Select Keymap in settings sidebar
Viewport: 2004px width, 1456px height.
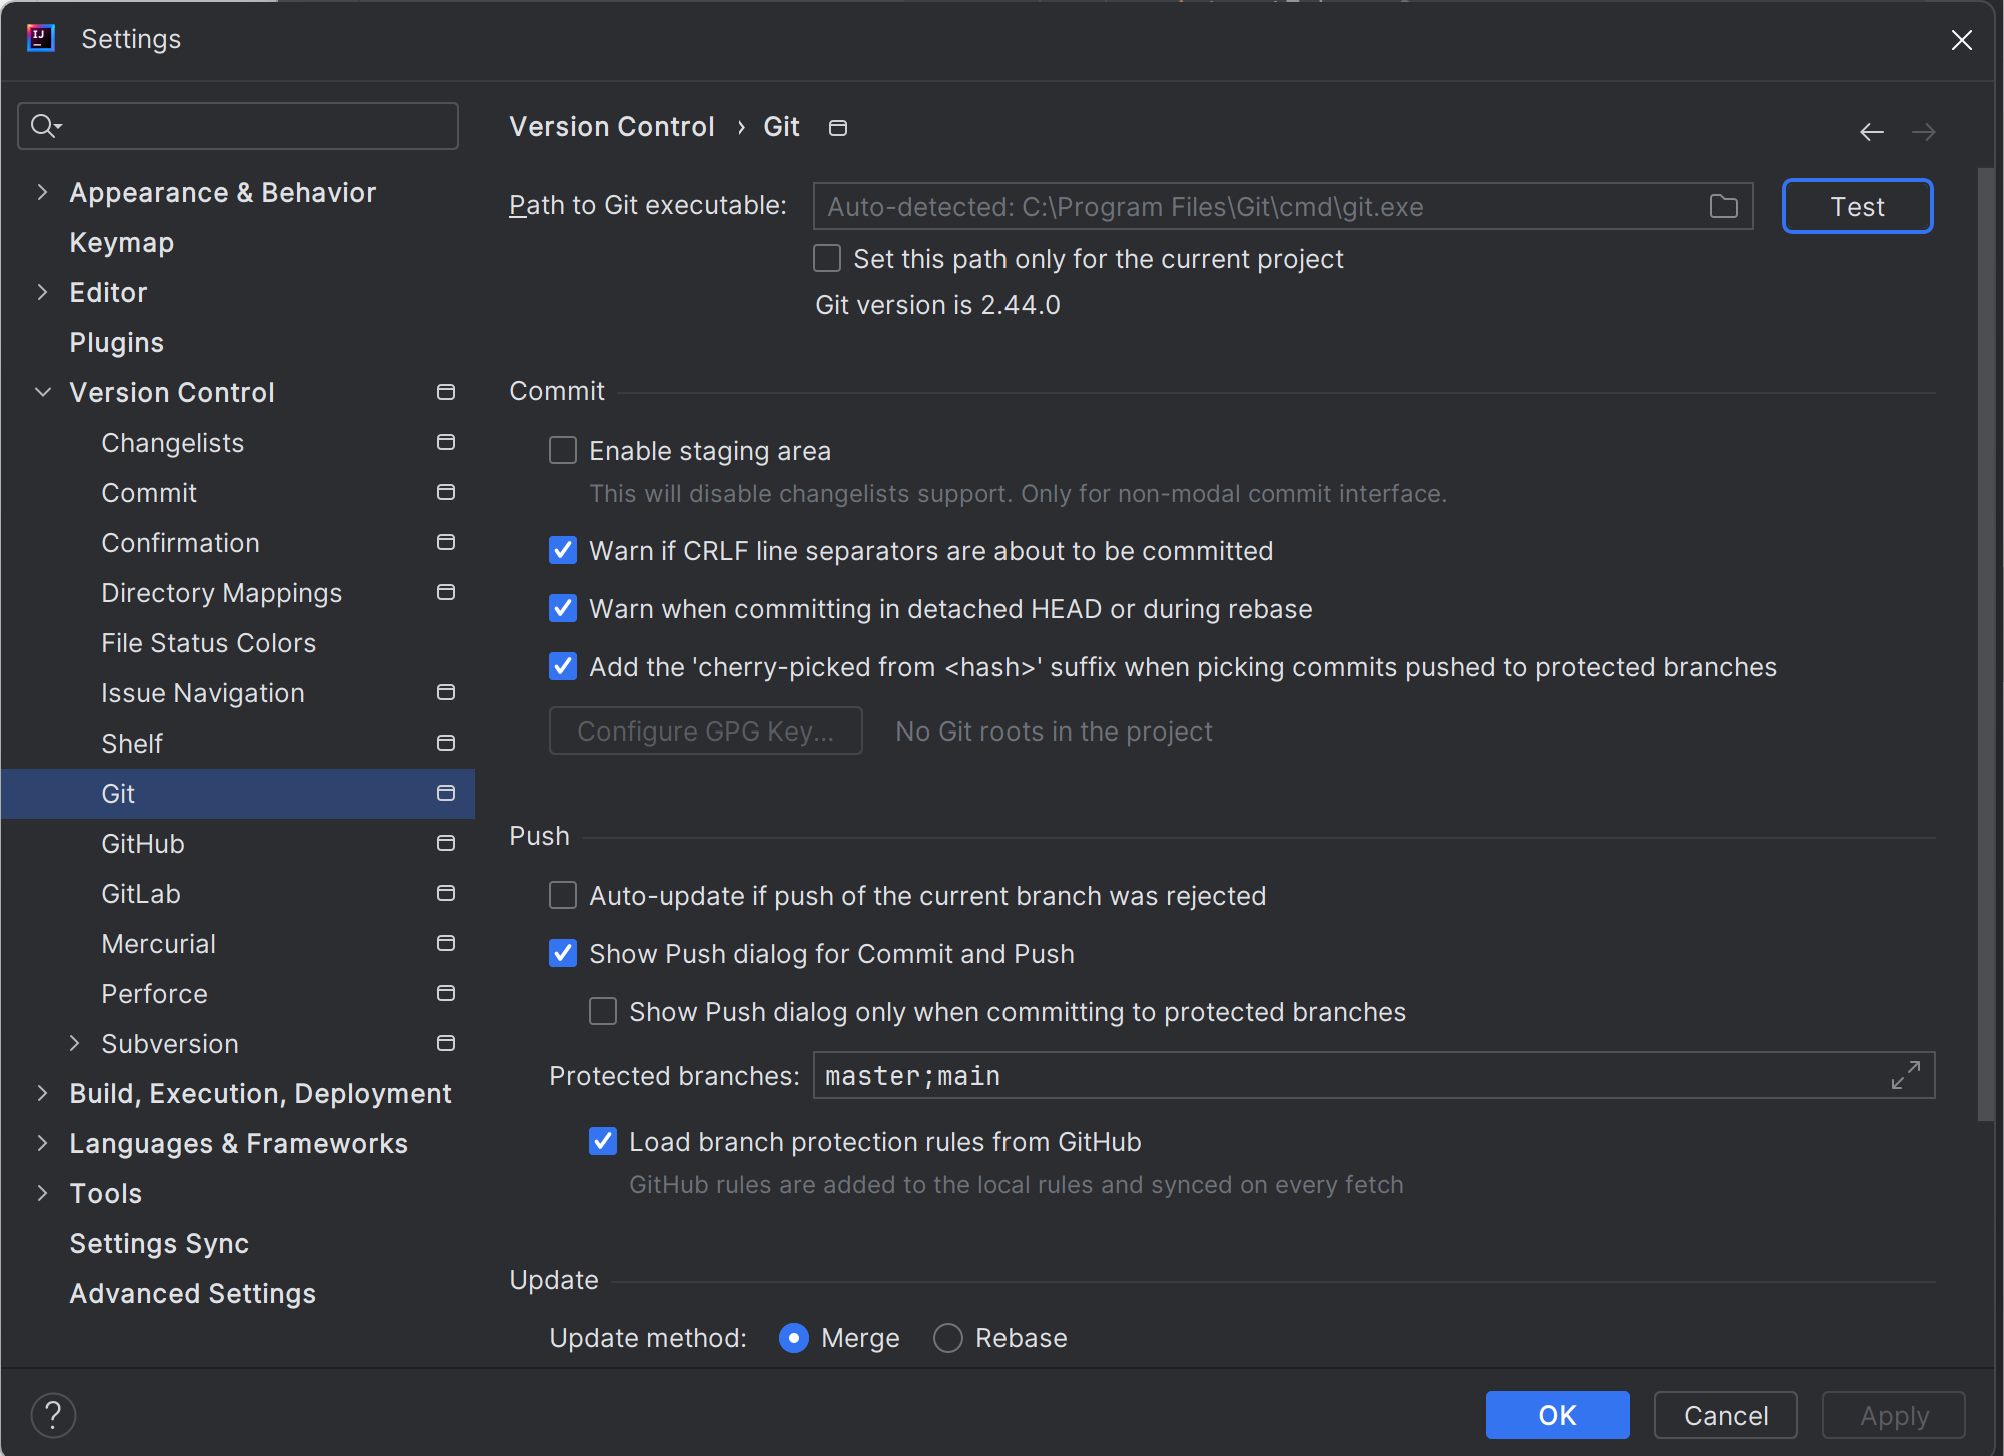click(x=121, y=243)
